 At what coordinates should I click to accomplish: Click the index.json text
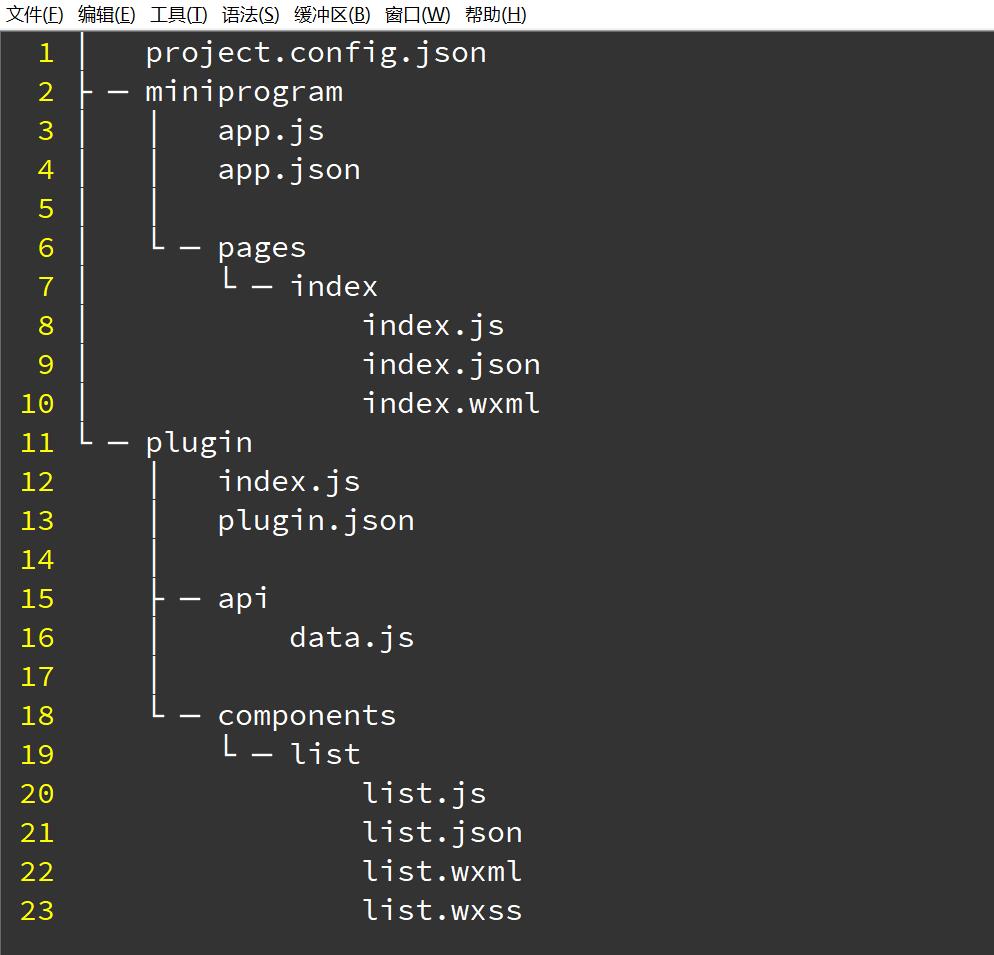tap(451, 365)
